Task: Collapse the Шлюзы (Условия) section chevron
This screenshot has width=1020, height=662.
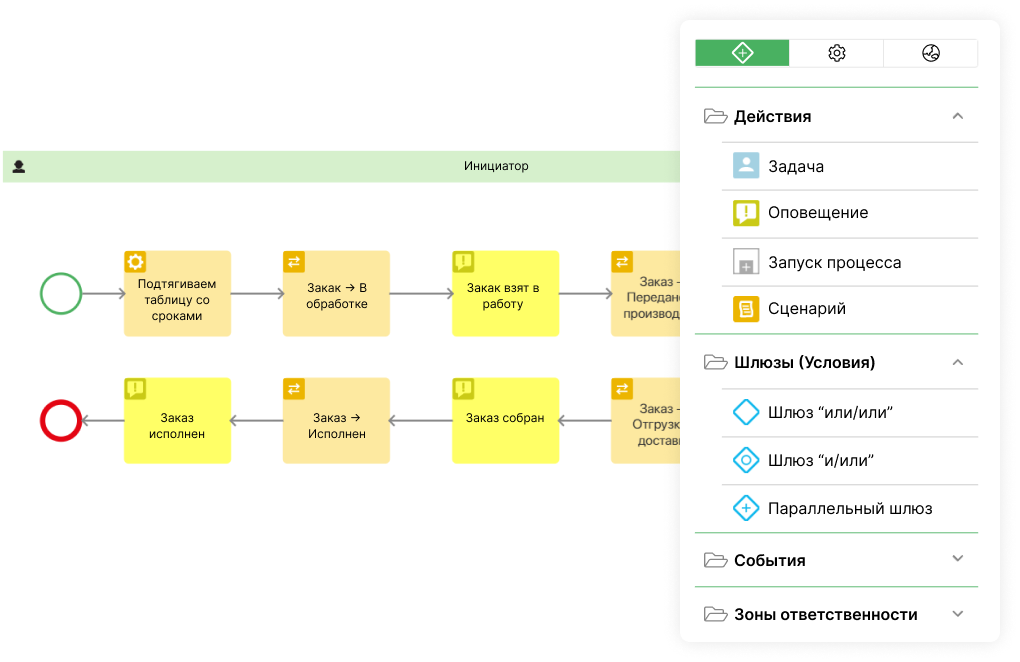Action: (958, 362)
